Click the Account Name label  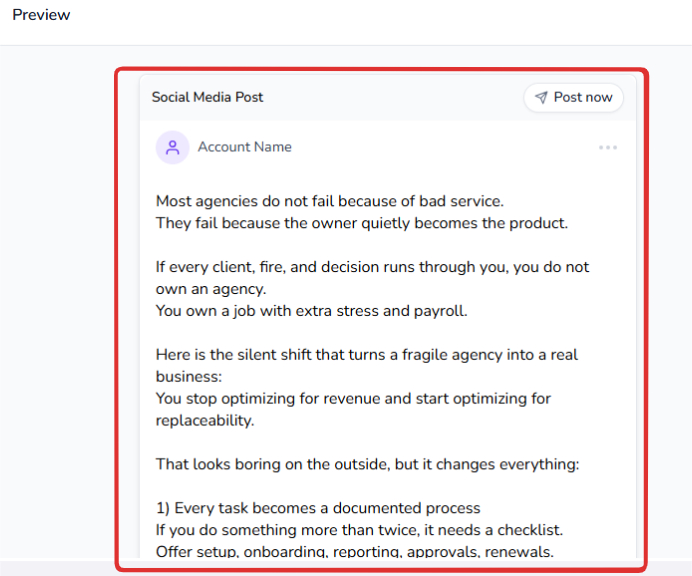click(244, 147)
